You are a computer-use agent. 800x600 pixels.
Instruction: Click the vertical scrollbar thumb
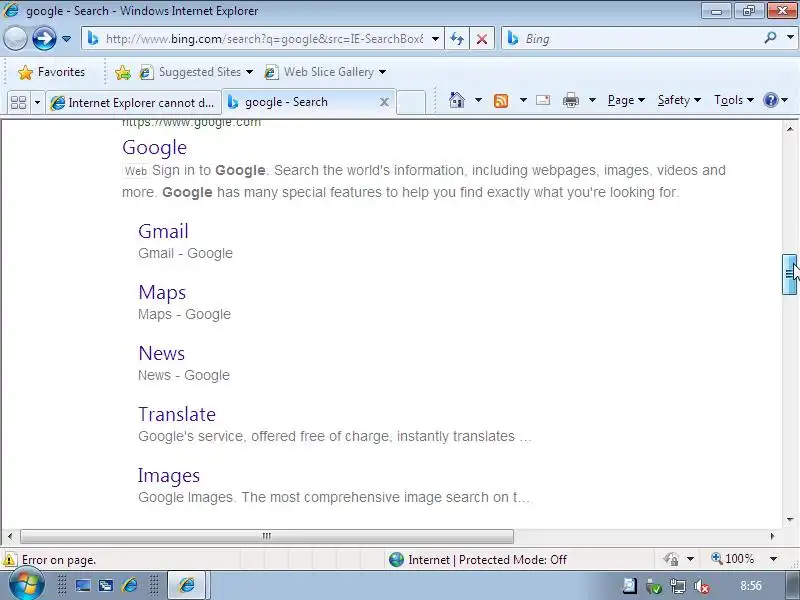pos(789,274)
